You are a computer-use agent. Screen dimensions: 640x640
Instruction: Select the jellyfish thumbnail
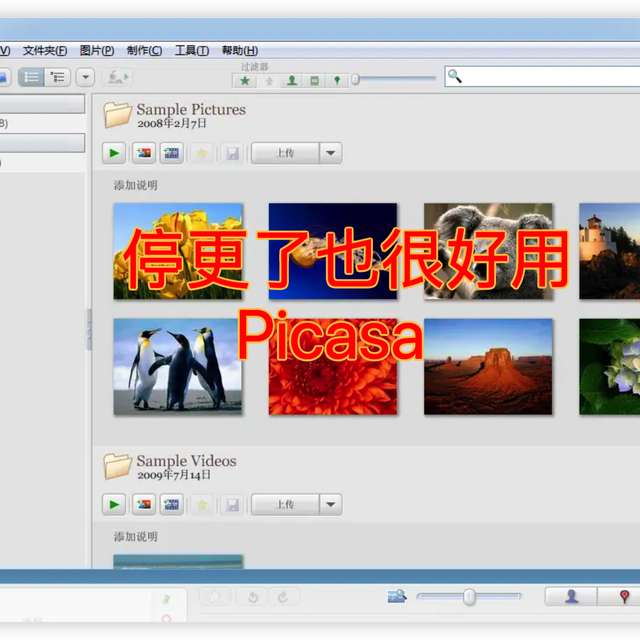click(x=333, y=251)
